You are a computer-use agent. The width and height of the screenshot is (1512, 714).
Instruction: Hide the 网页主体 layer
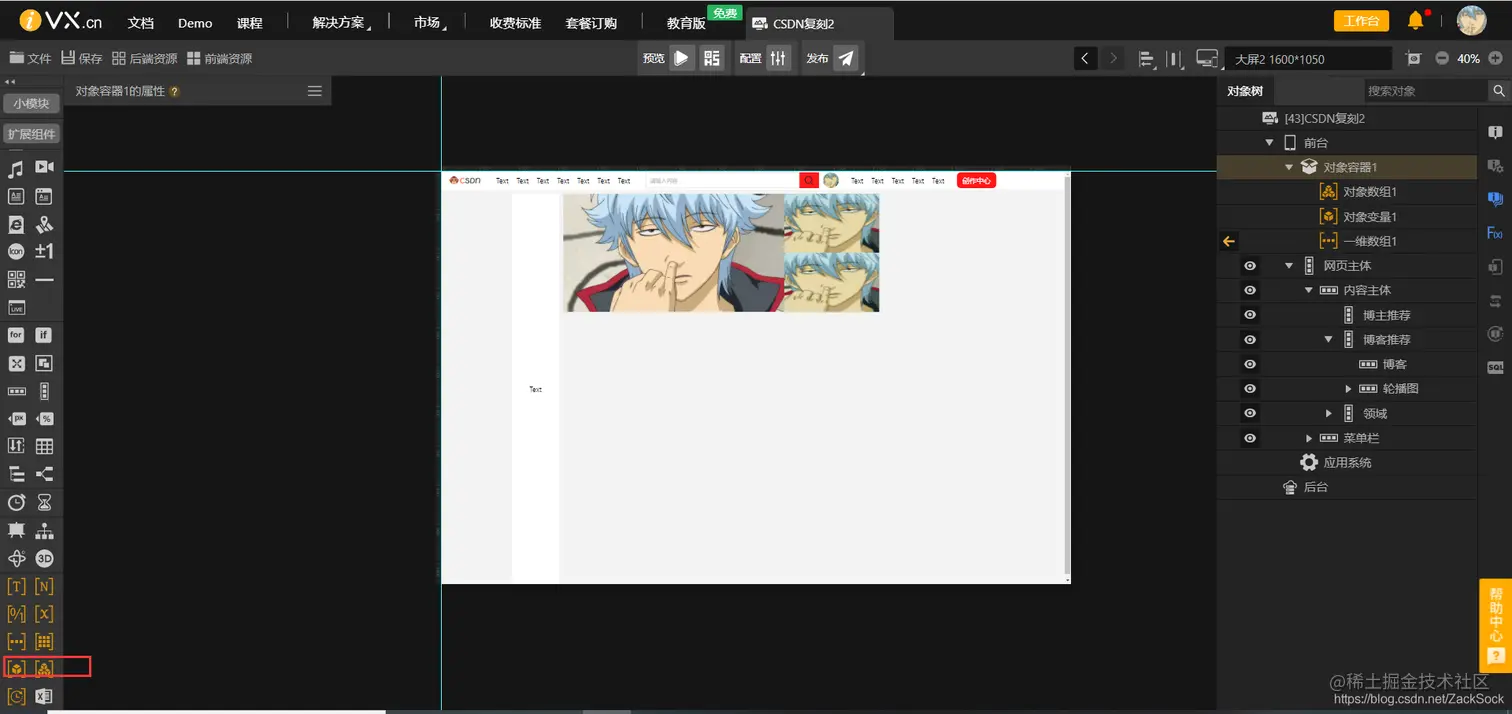coord(1249,265)
